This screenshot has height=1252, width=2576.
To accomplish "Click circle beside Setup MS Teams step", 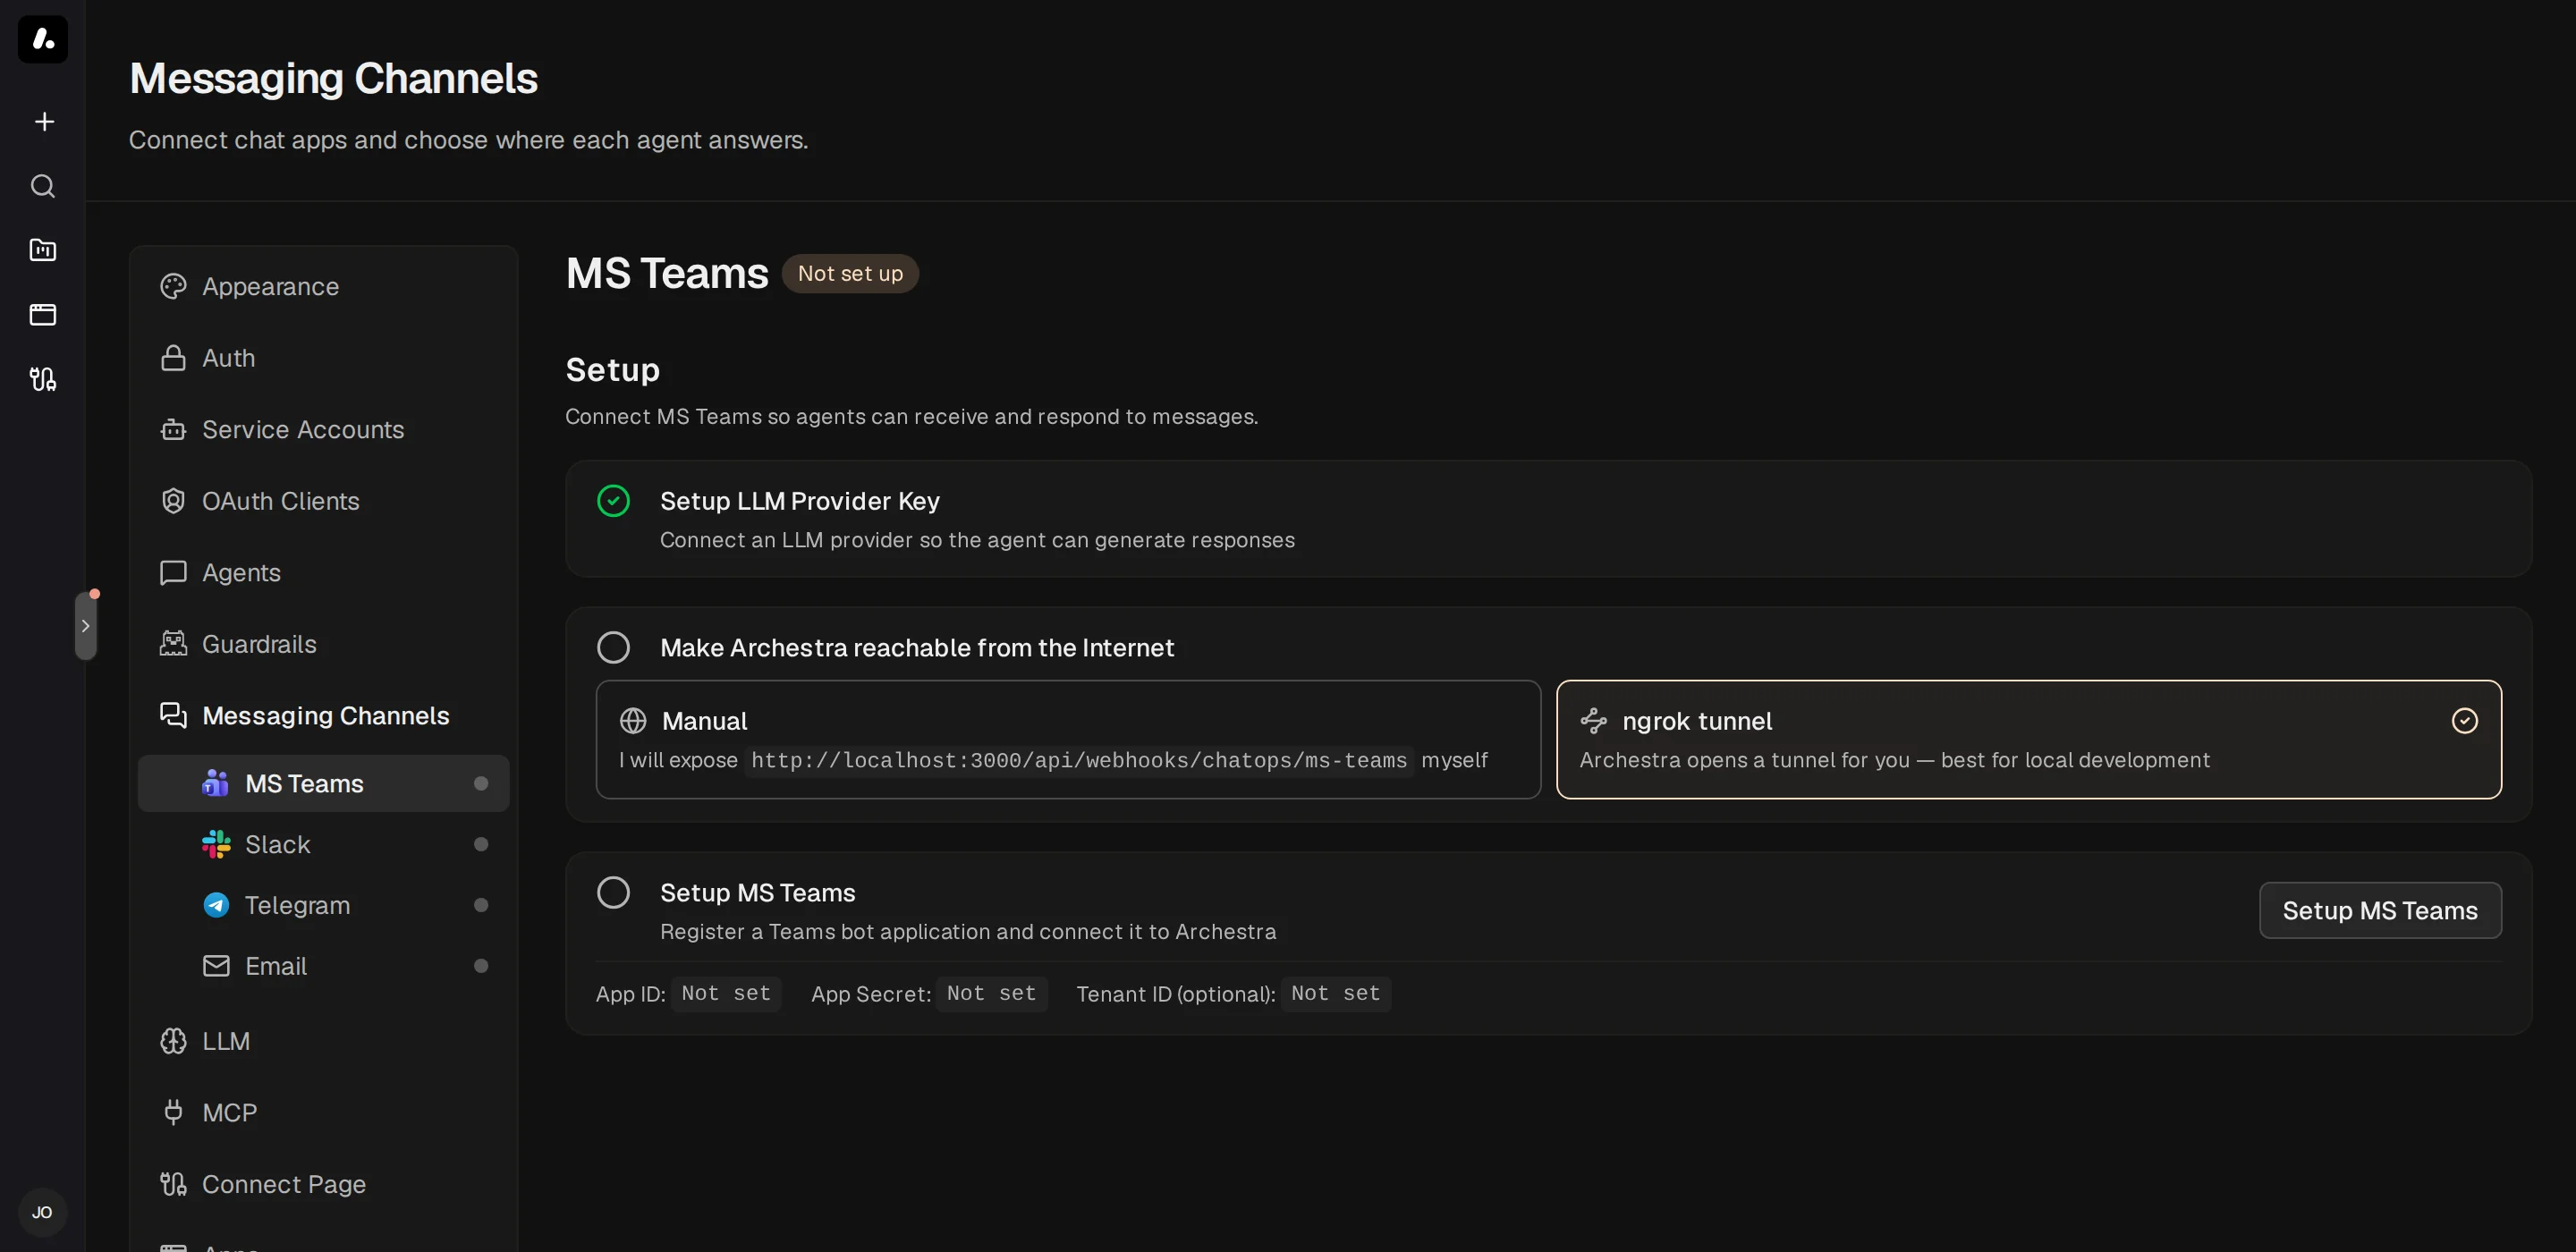I will point(613,892).
